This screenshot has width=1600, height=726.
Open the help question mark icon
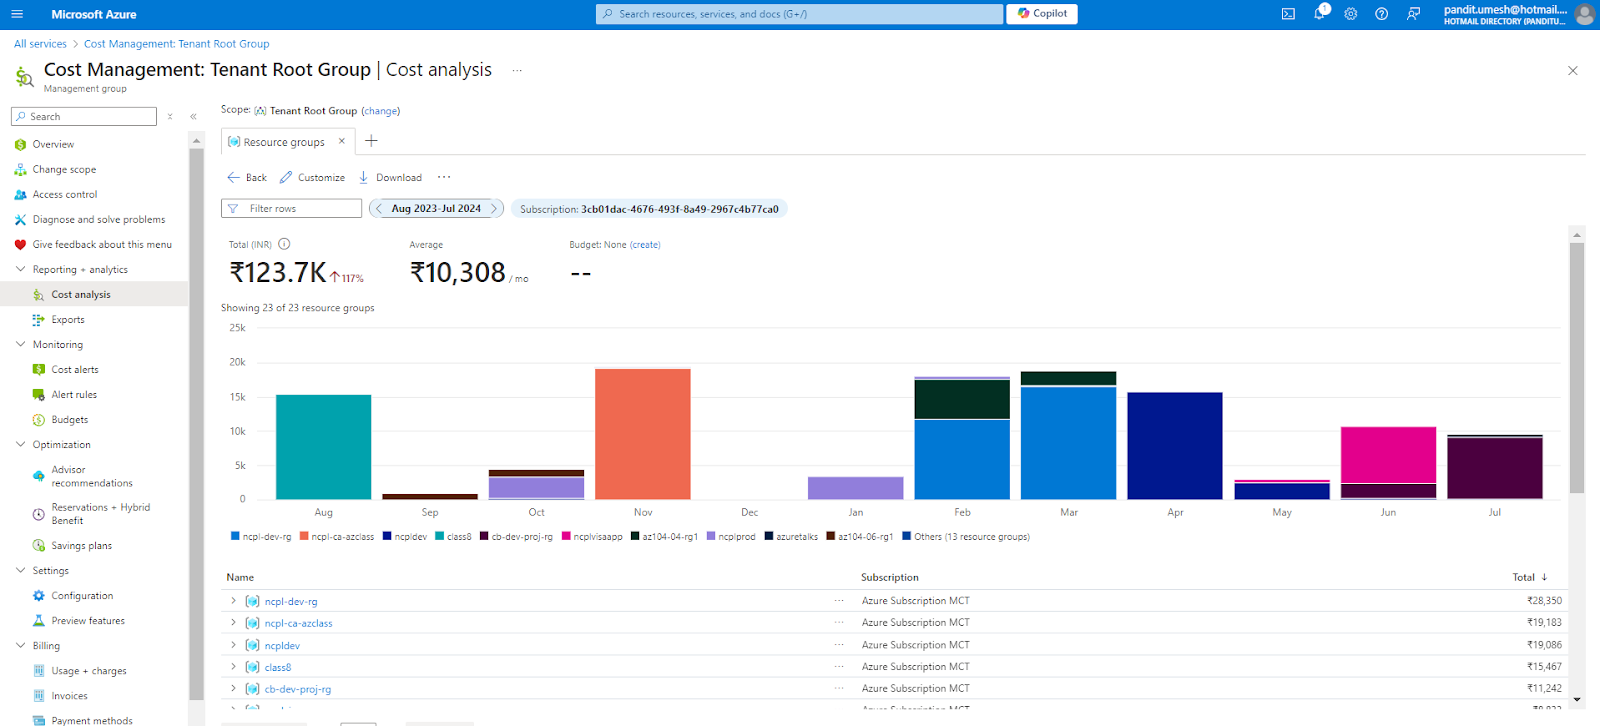tap(1381, 14)
